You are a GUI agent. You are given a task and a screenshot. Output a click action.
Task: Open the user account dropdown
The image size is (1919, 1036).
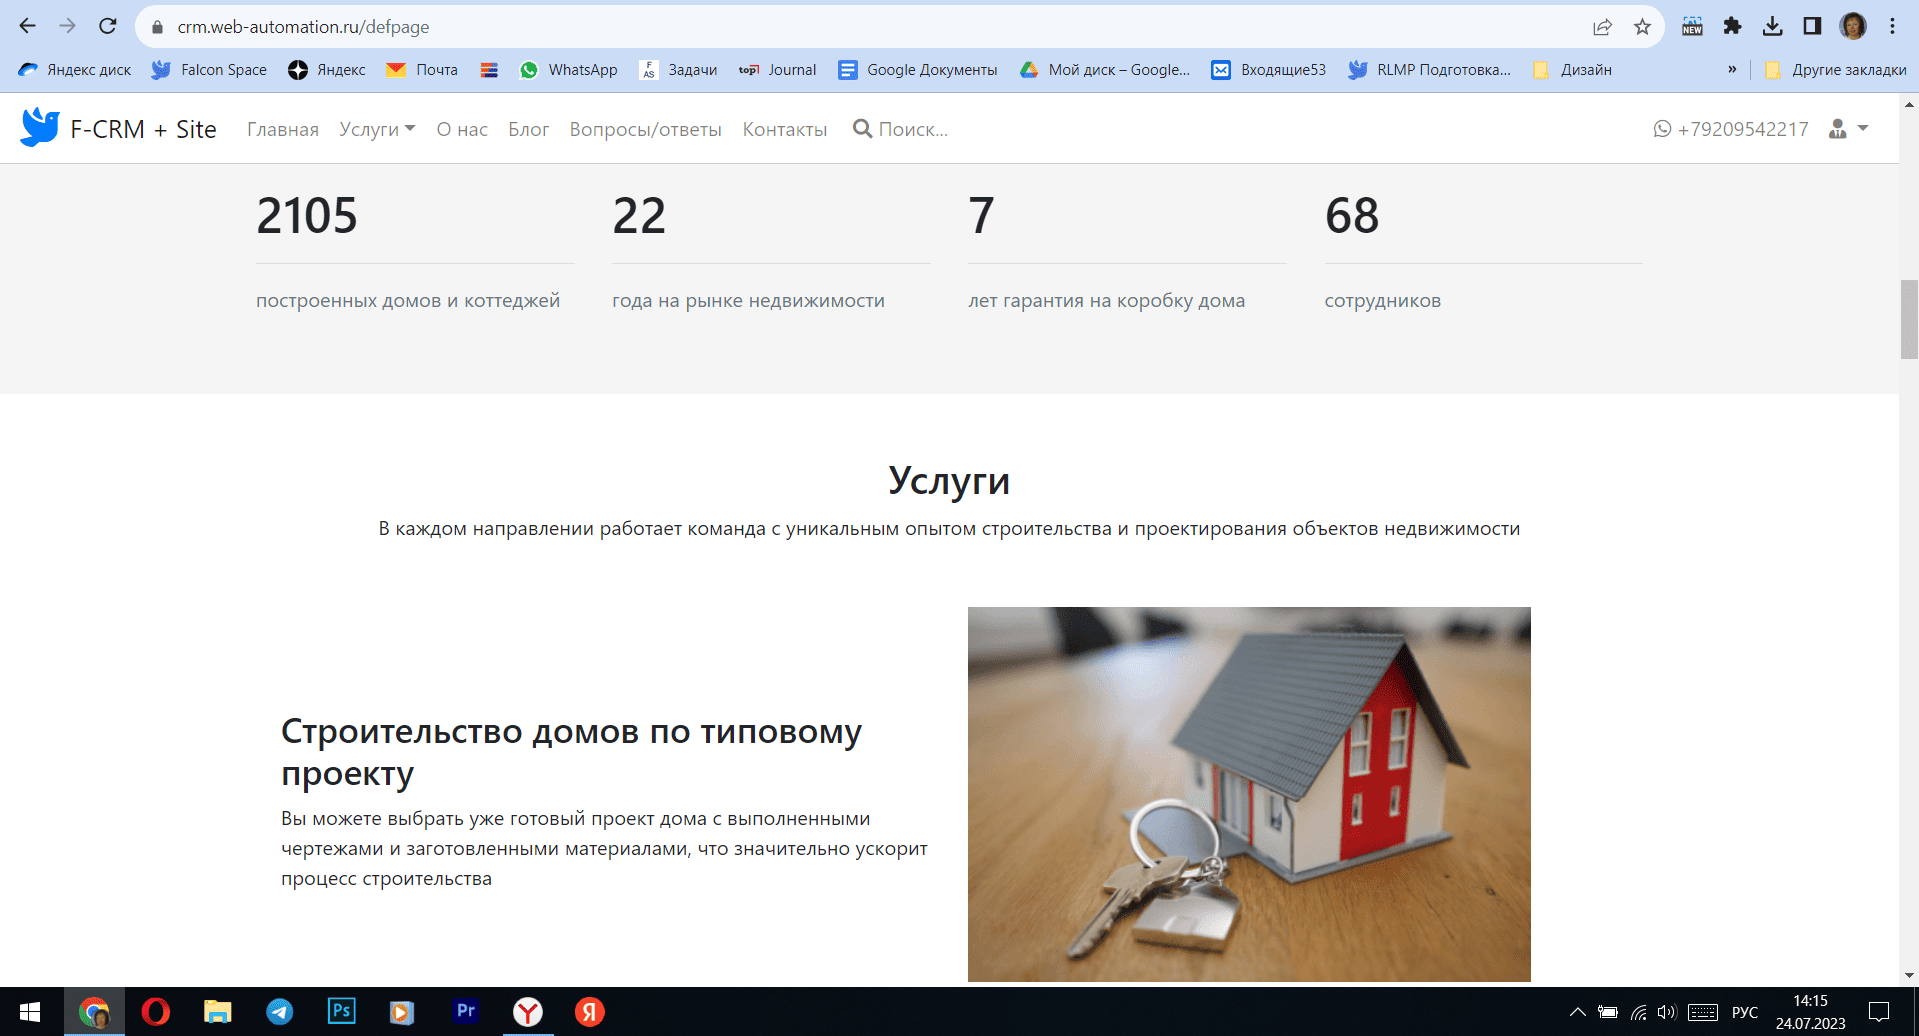pyautogui.click(x=1848, y=129)
